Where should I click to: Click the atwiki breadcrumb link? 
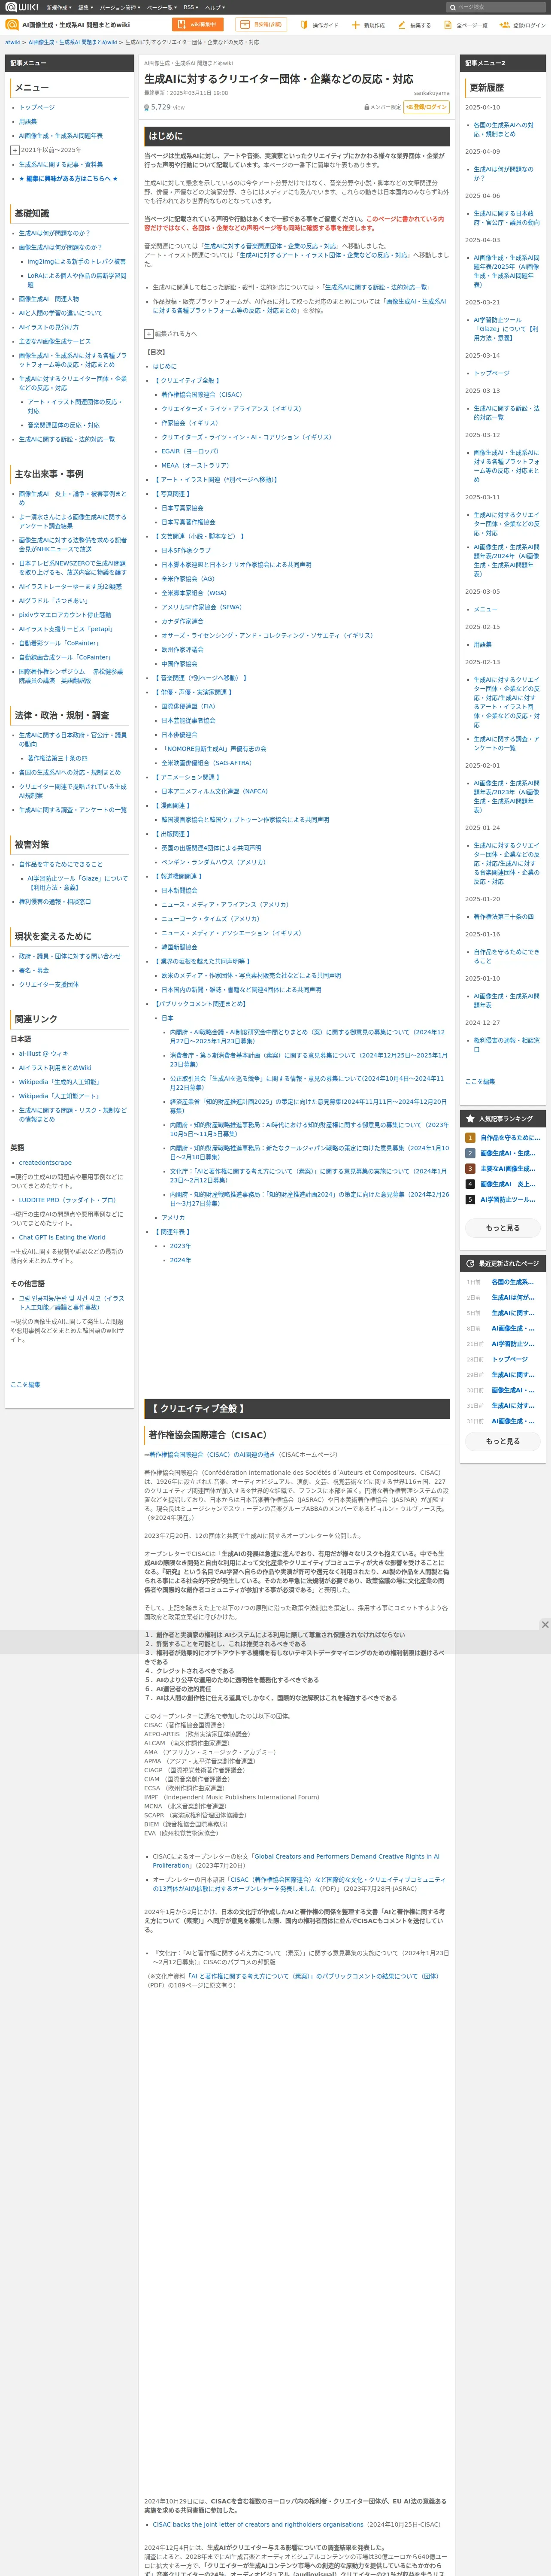[13, 42]
